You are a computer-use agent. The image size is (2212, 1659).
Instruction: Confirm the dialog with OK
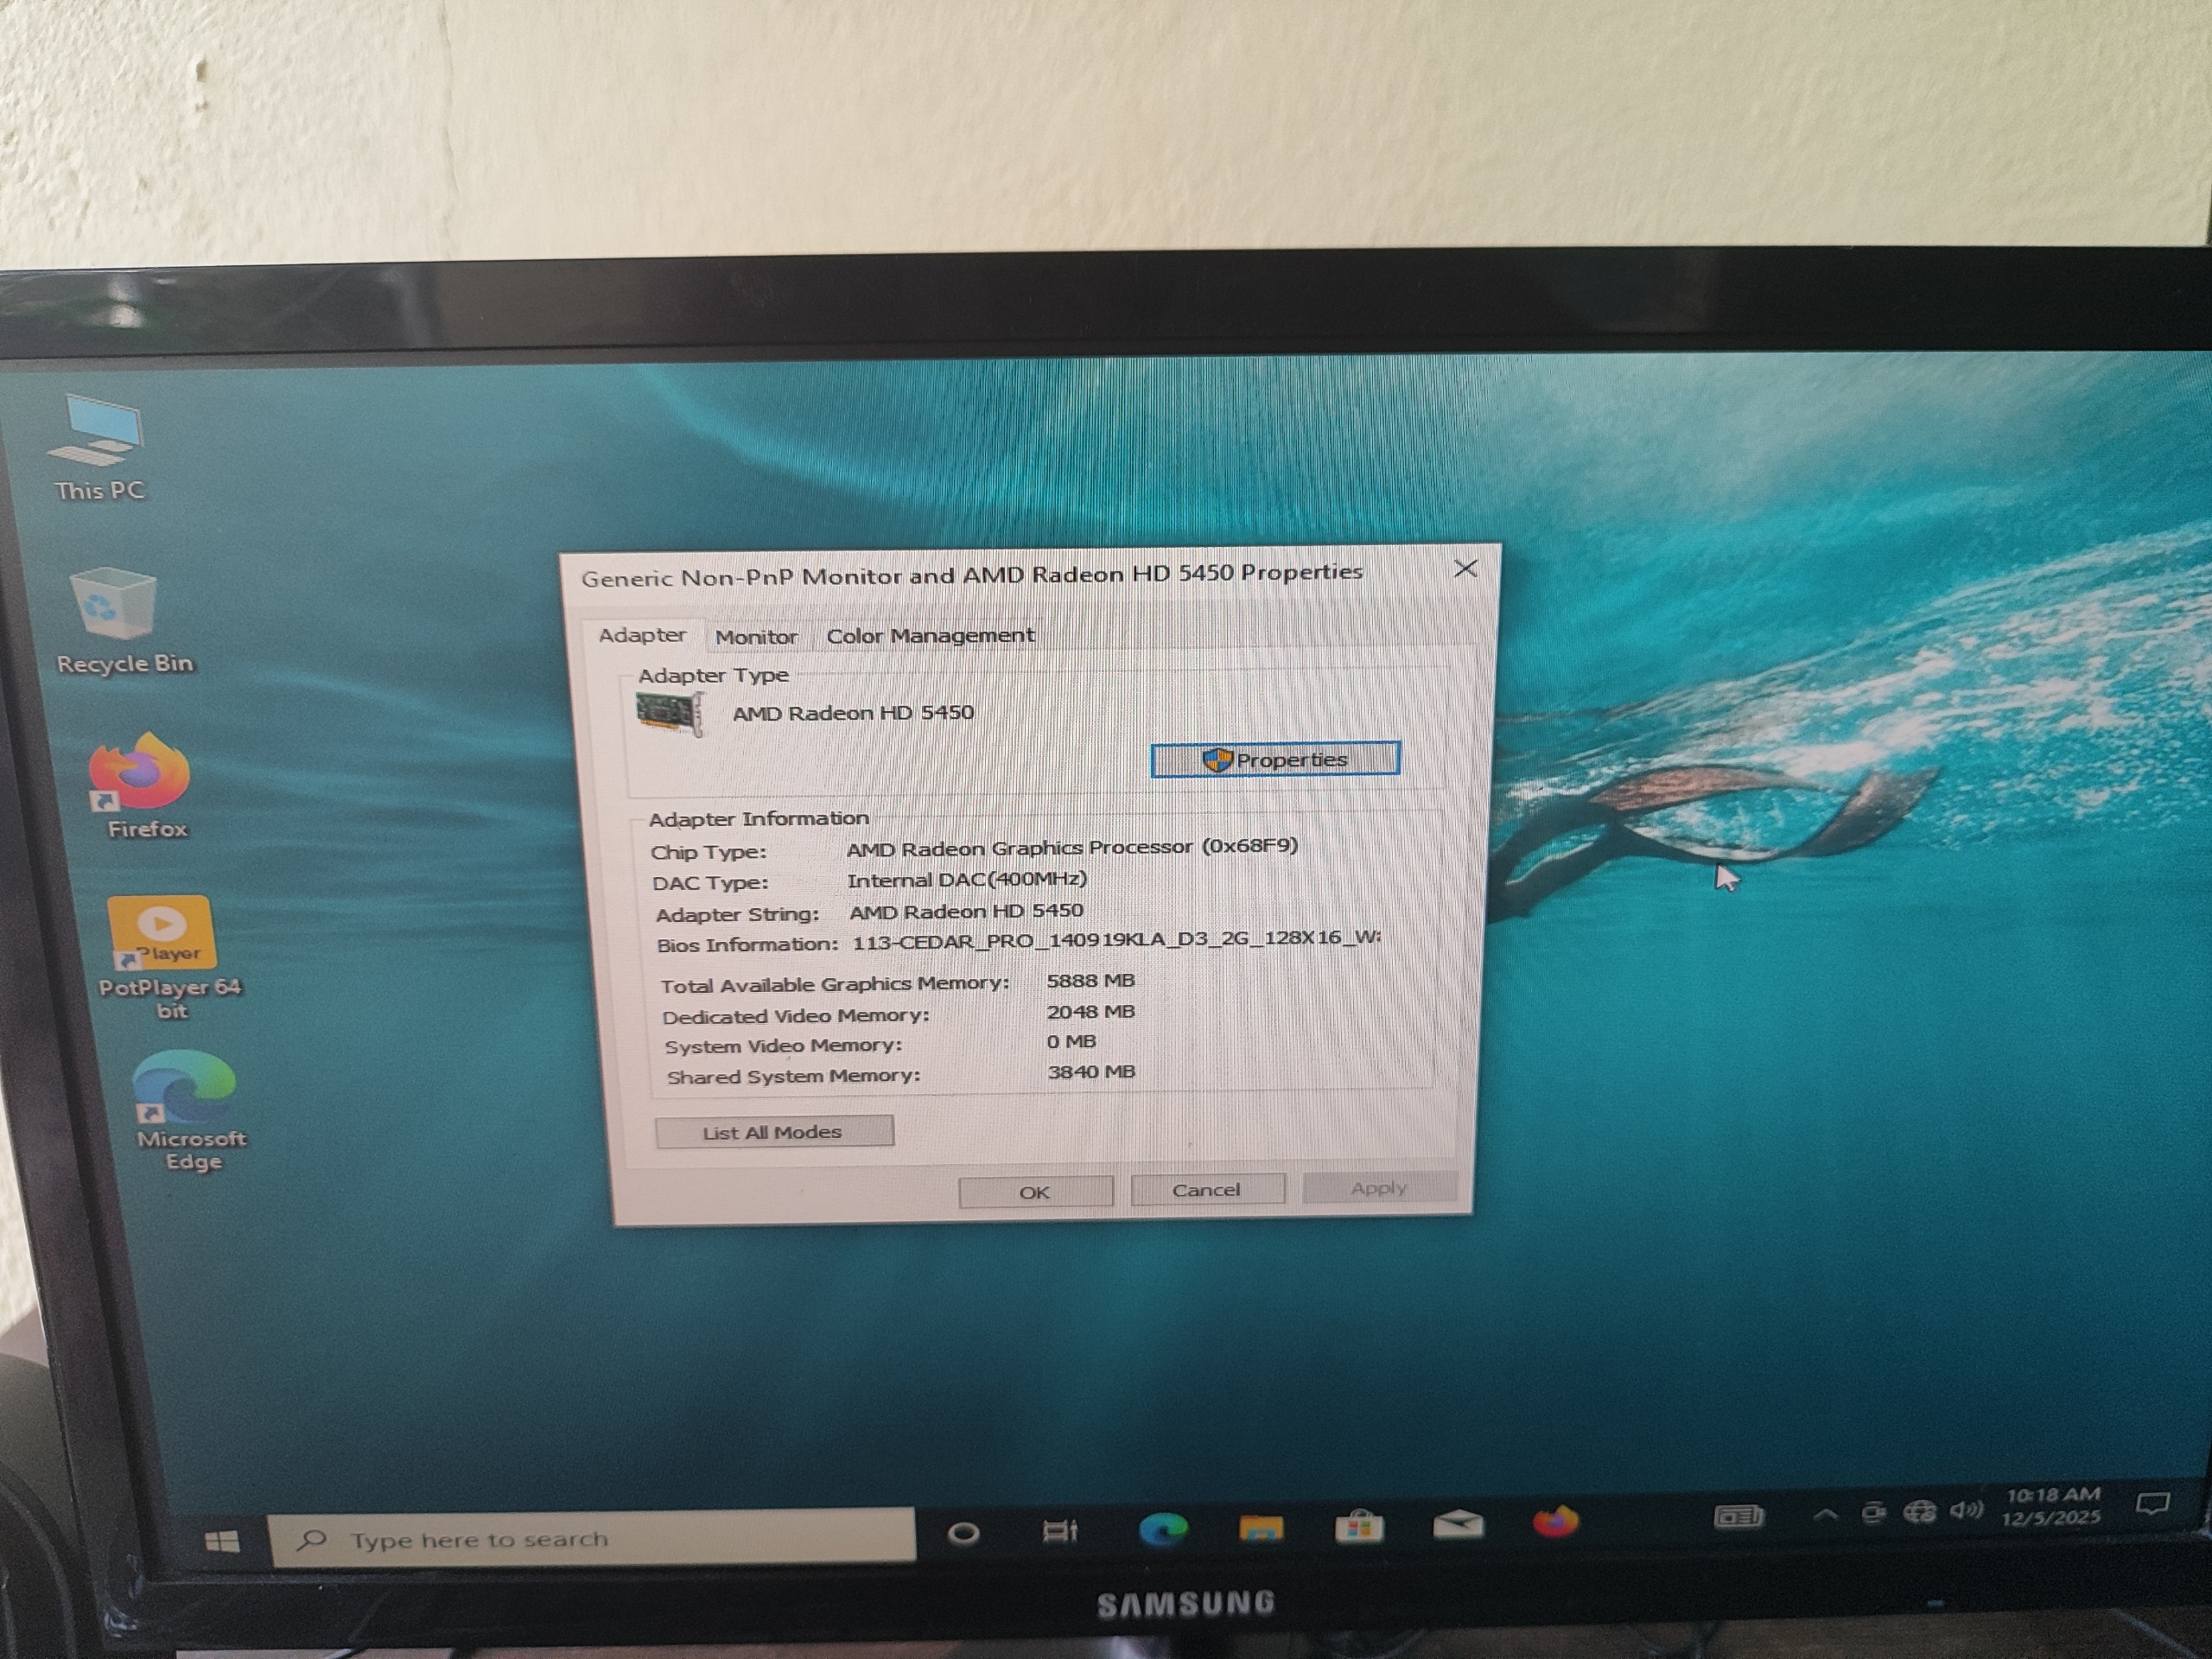pyautogui.click(x=1035, y=1192)
